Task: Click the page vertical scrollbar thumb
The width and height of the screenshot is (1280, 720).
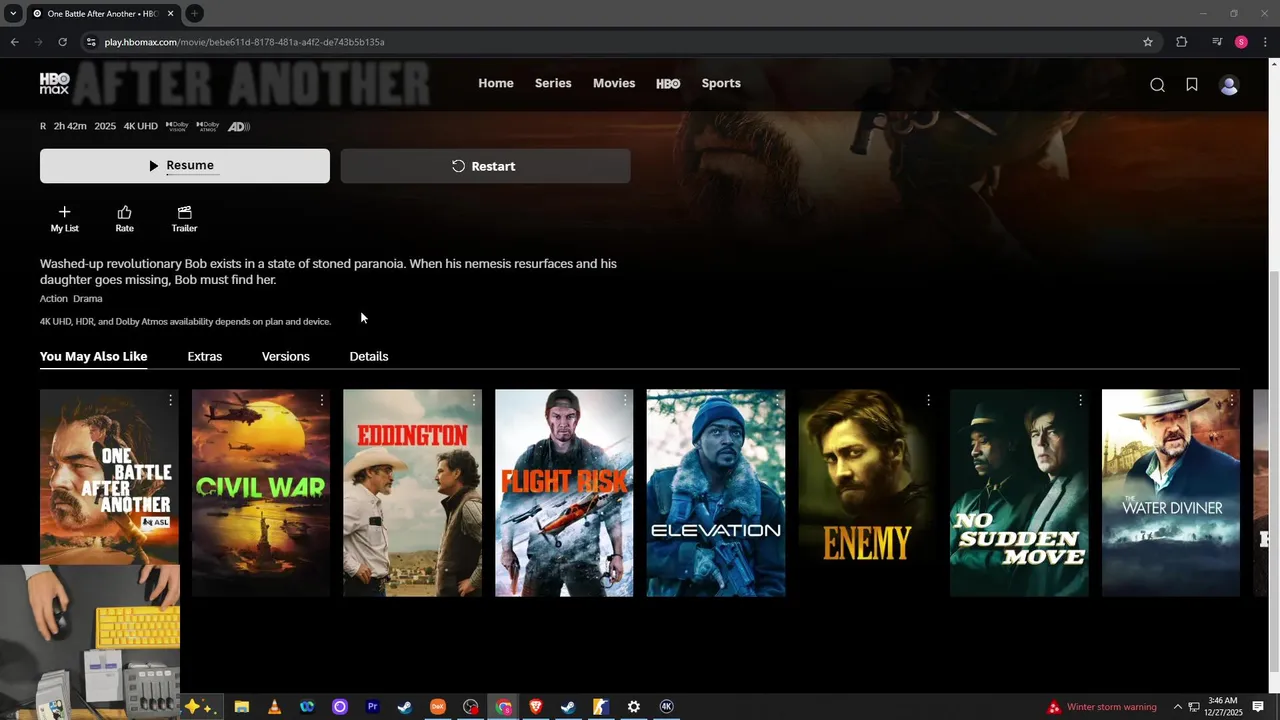Action: pos(1274,470)
